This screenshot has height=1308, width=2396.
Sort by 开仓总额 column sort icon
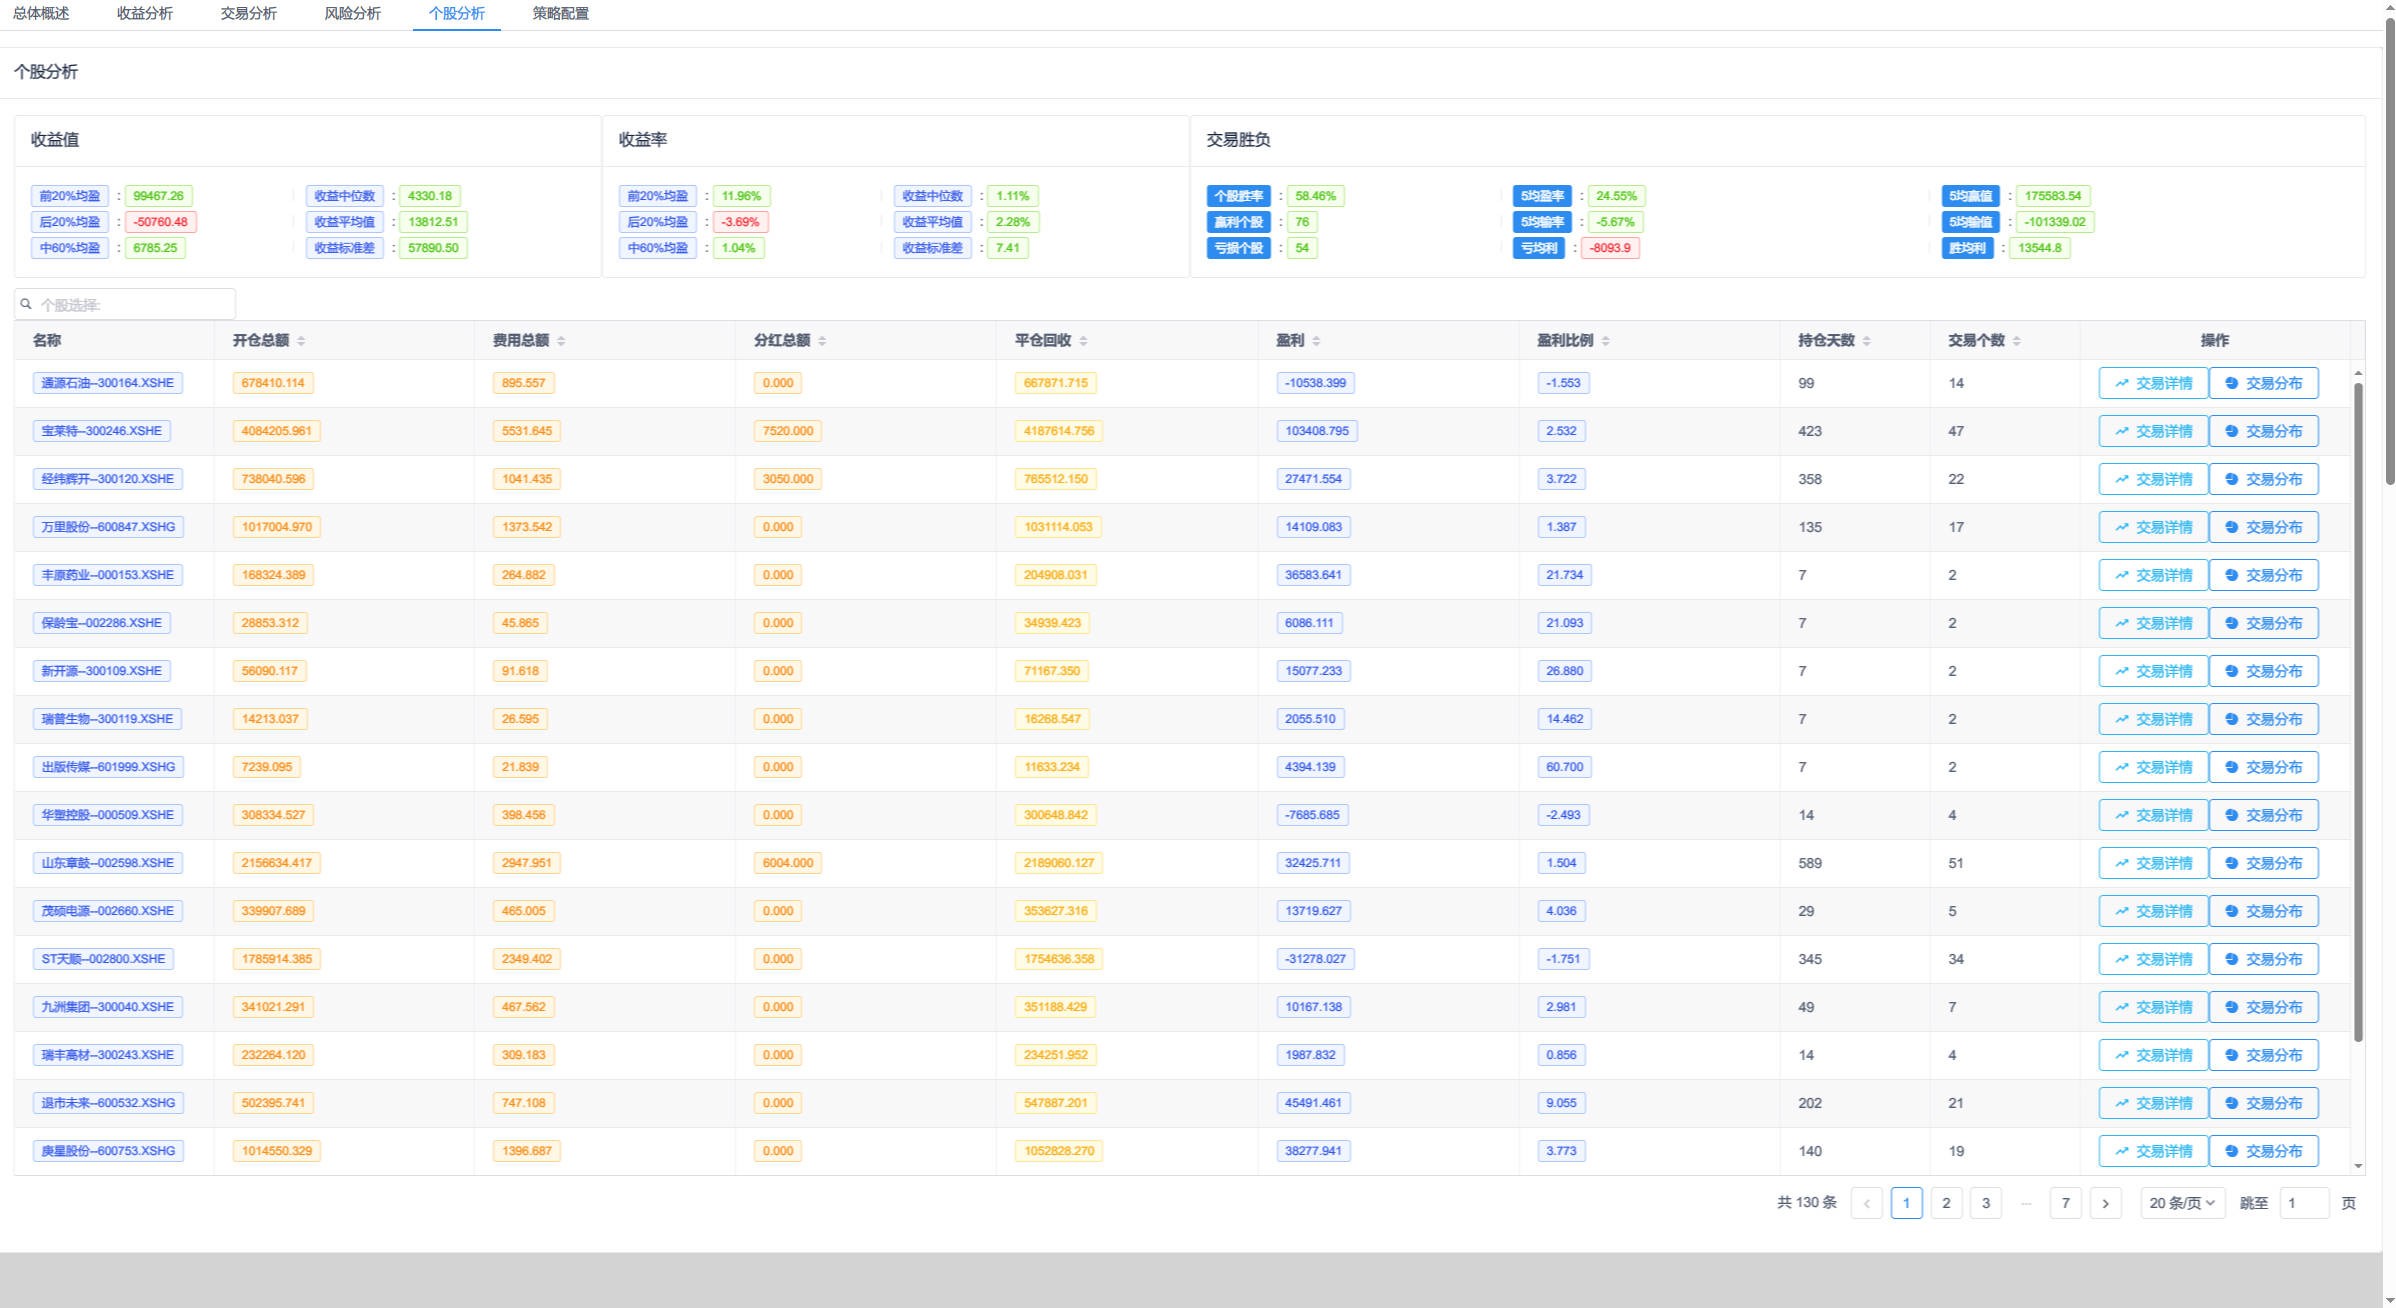(x=301, y=341)
